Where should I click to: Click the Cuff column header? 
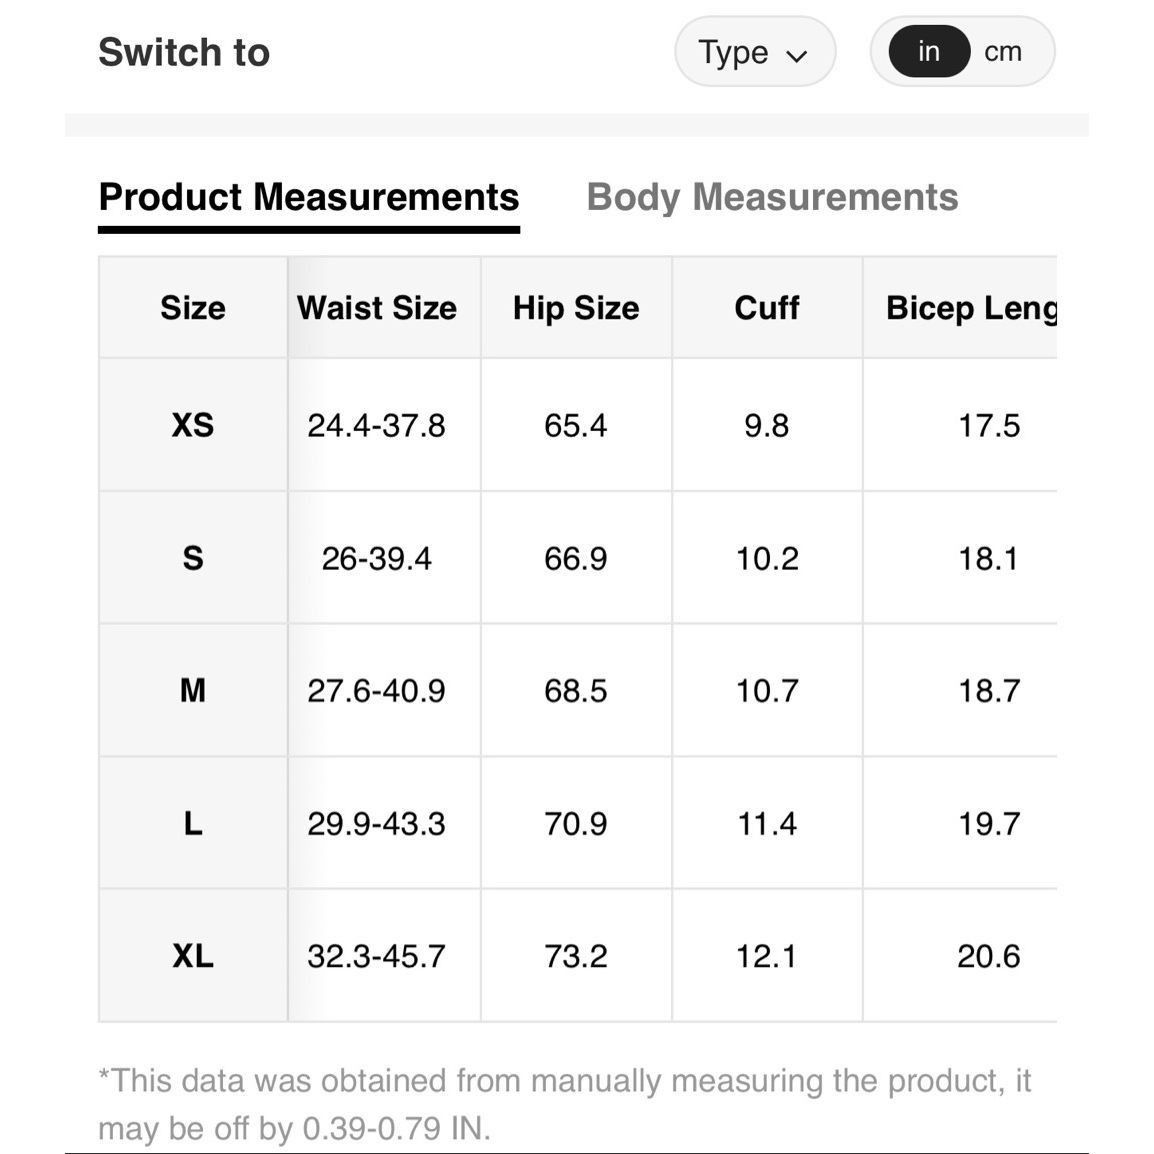tap(767, 308)
